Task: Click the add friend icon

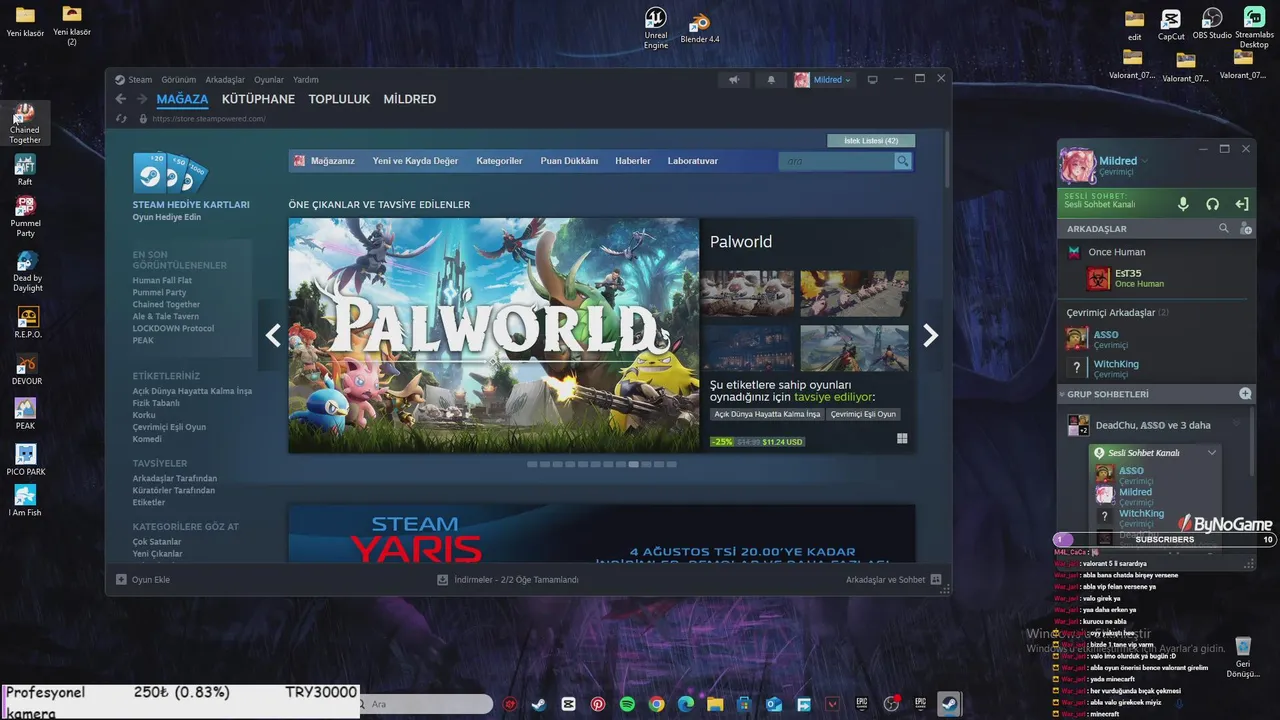Action: pyautogui.click(x=1245, y=229)
